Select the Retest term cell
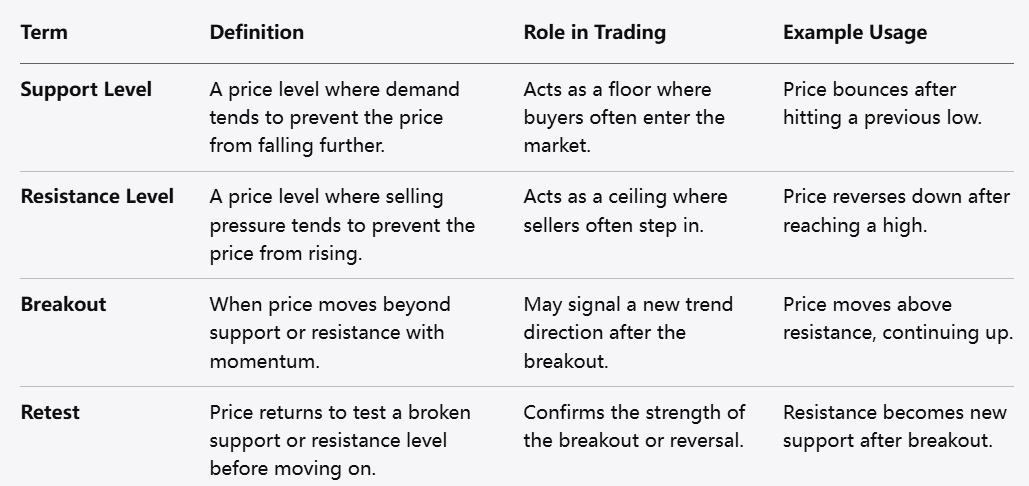 click(50, 412)
